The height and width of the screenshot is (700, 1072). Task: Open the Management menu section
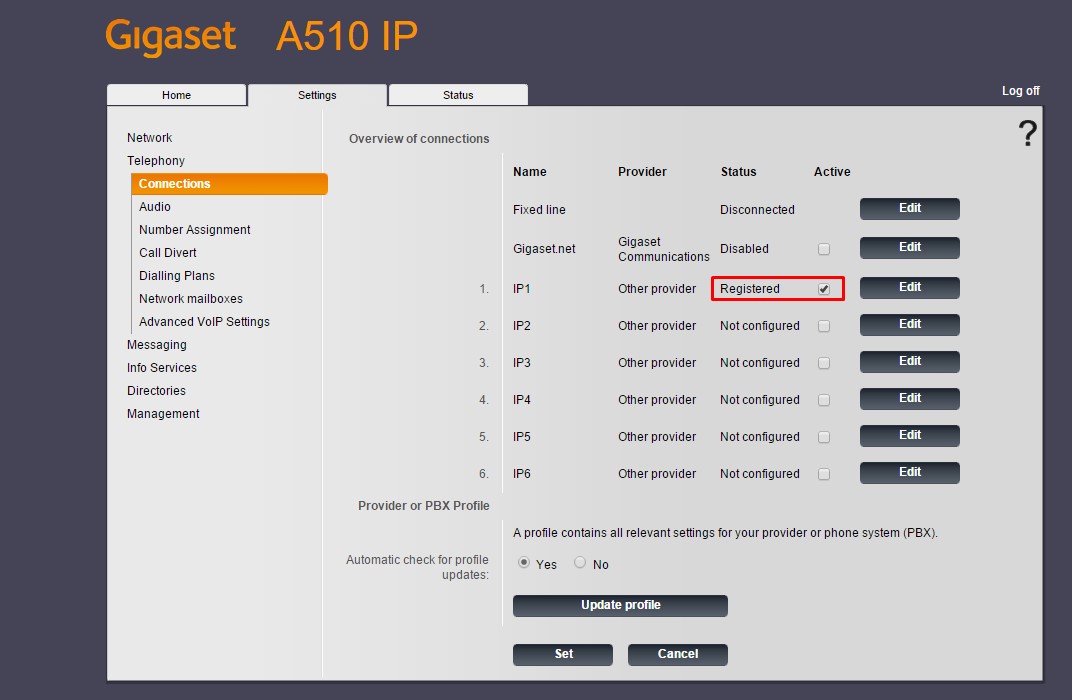pyautogui.click(x=163, y=414)
